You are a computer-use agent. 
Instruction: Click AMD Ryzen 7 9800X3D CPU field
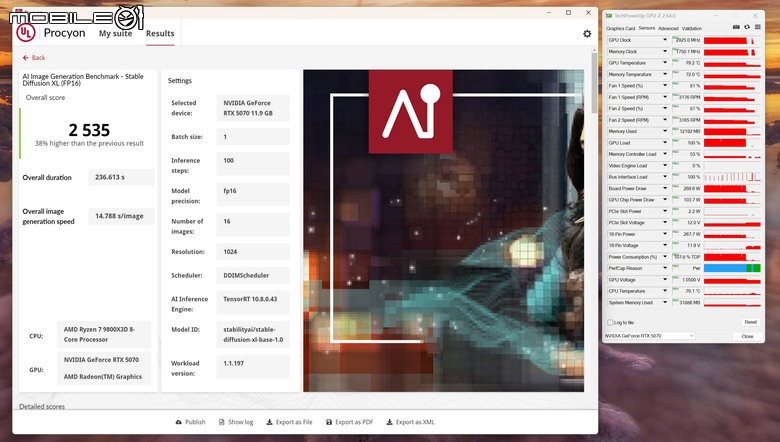pos(104,334)
